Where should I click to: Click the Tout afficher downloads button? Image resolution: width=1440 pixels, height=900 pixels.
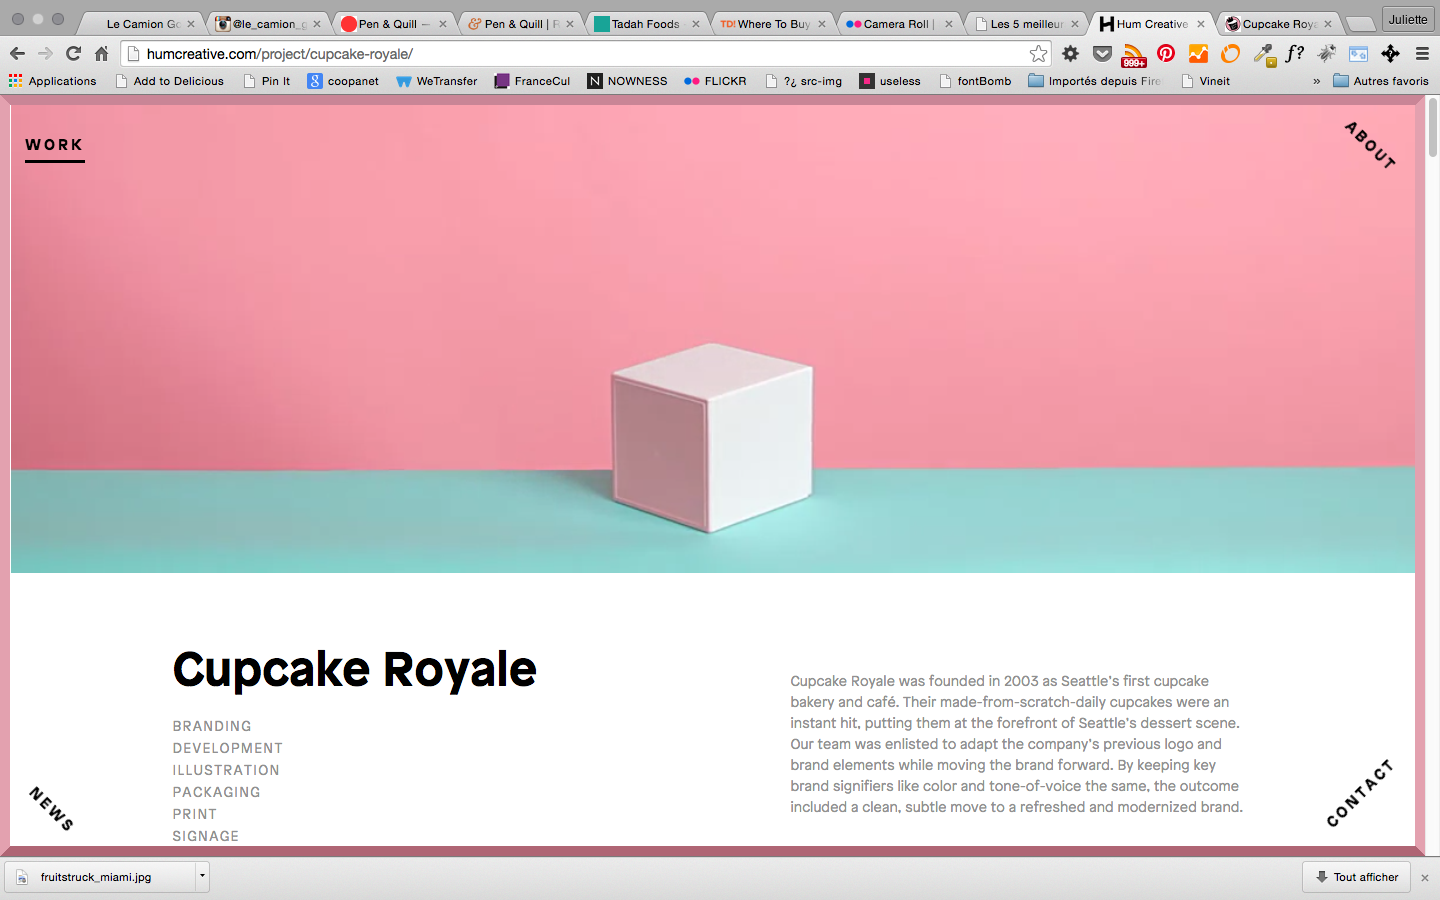click(x=1356, y=877)
